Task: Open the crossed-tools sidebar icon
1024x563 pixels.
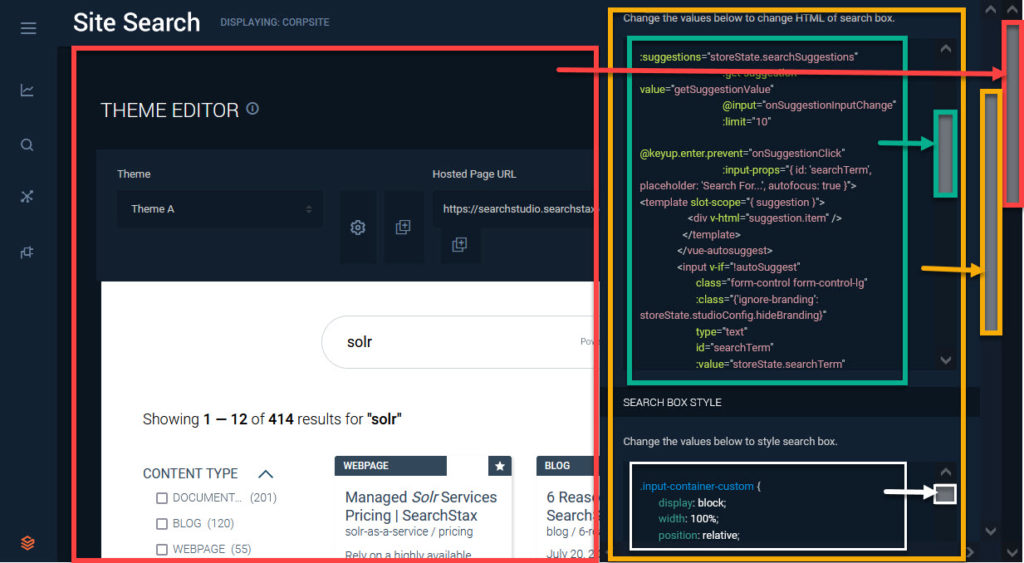Action: pyautogui.click(x=27, y=197)
